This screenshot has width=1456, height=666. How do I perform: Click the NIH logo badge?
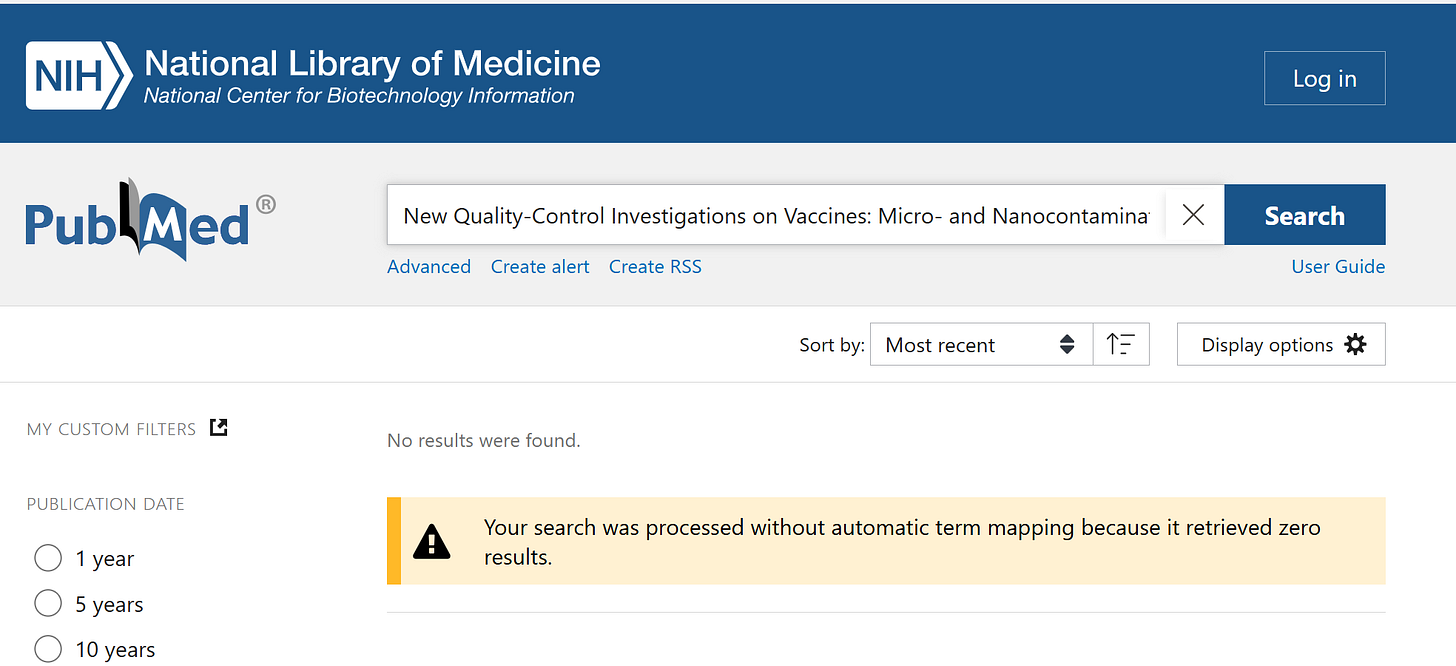(78, 75)
